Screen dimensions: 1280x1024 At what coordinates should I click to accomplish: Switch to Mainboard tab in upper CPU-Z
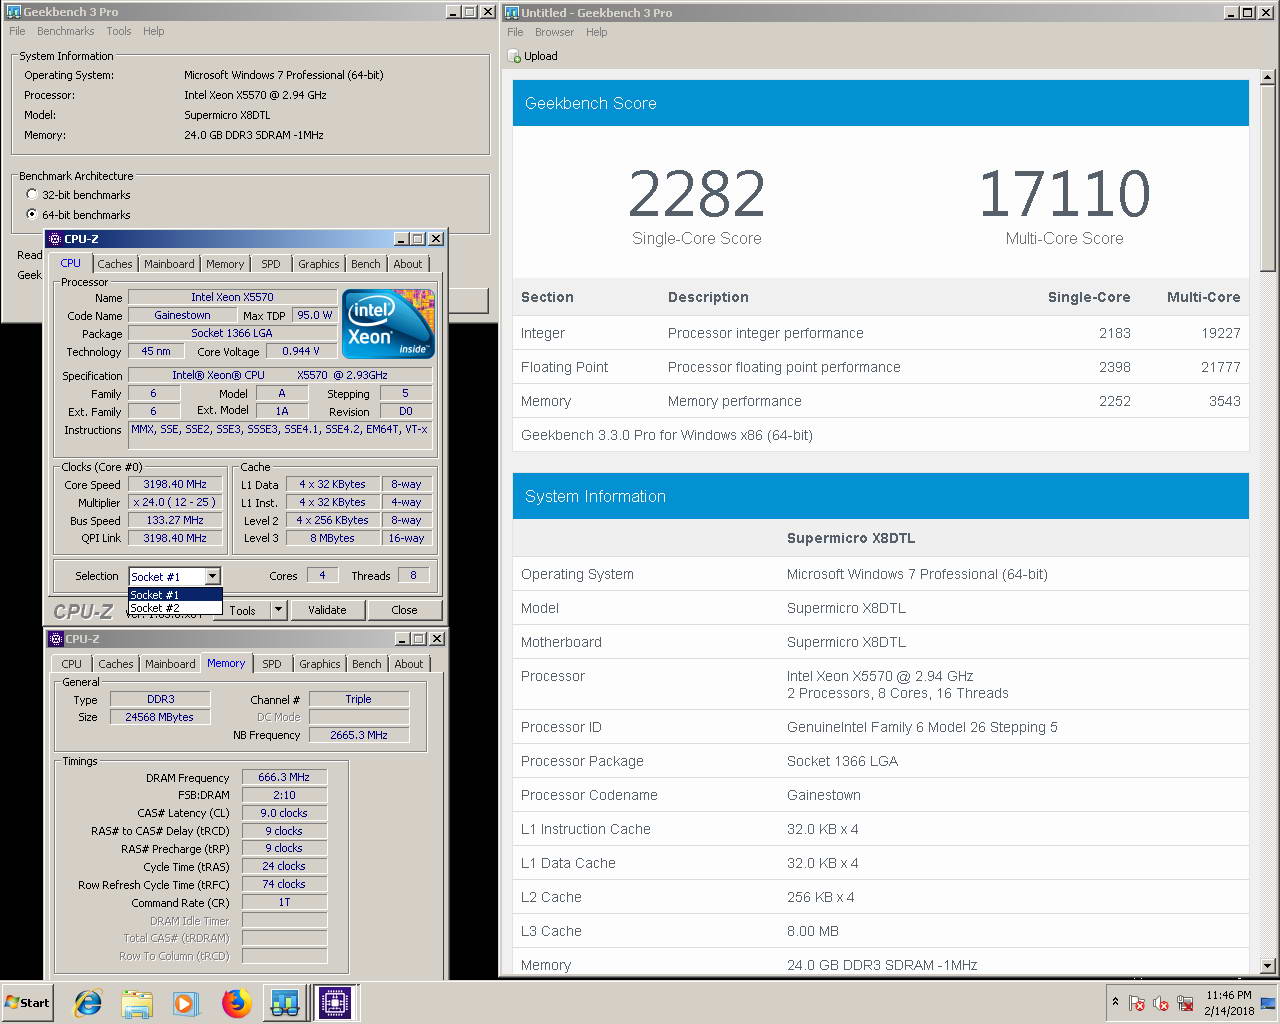169,264
